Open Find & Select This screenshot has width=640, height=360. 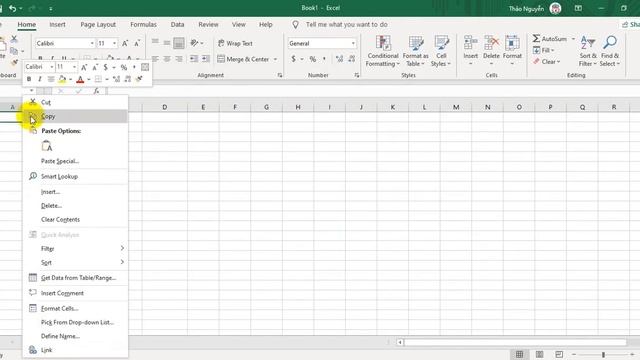pyautogui.click(x=610, y=51)
